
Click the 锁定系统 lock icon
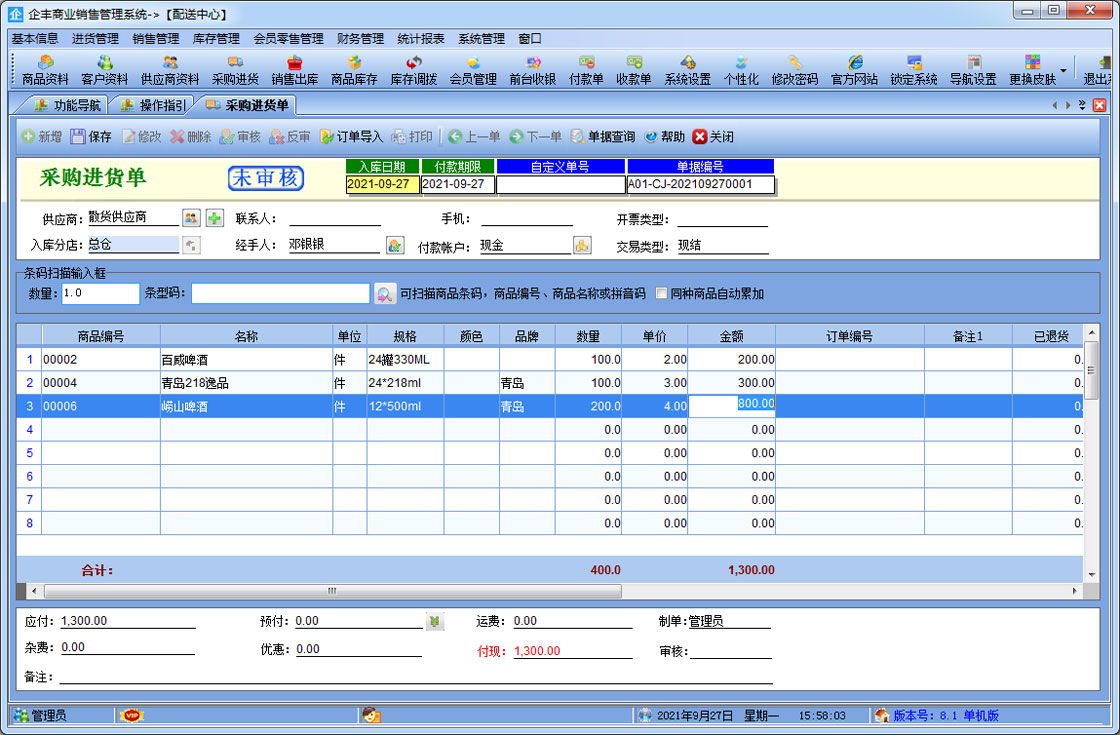click(913, 70)
